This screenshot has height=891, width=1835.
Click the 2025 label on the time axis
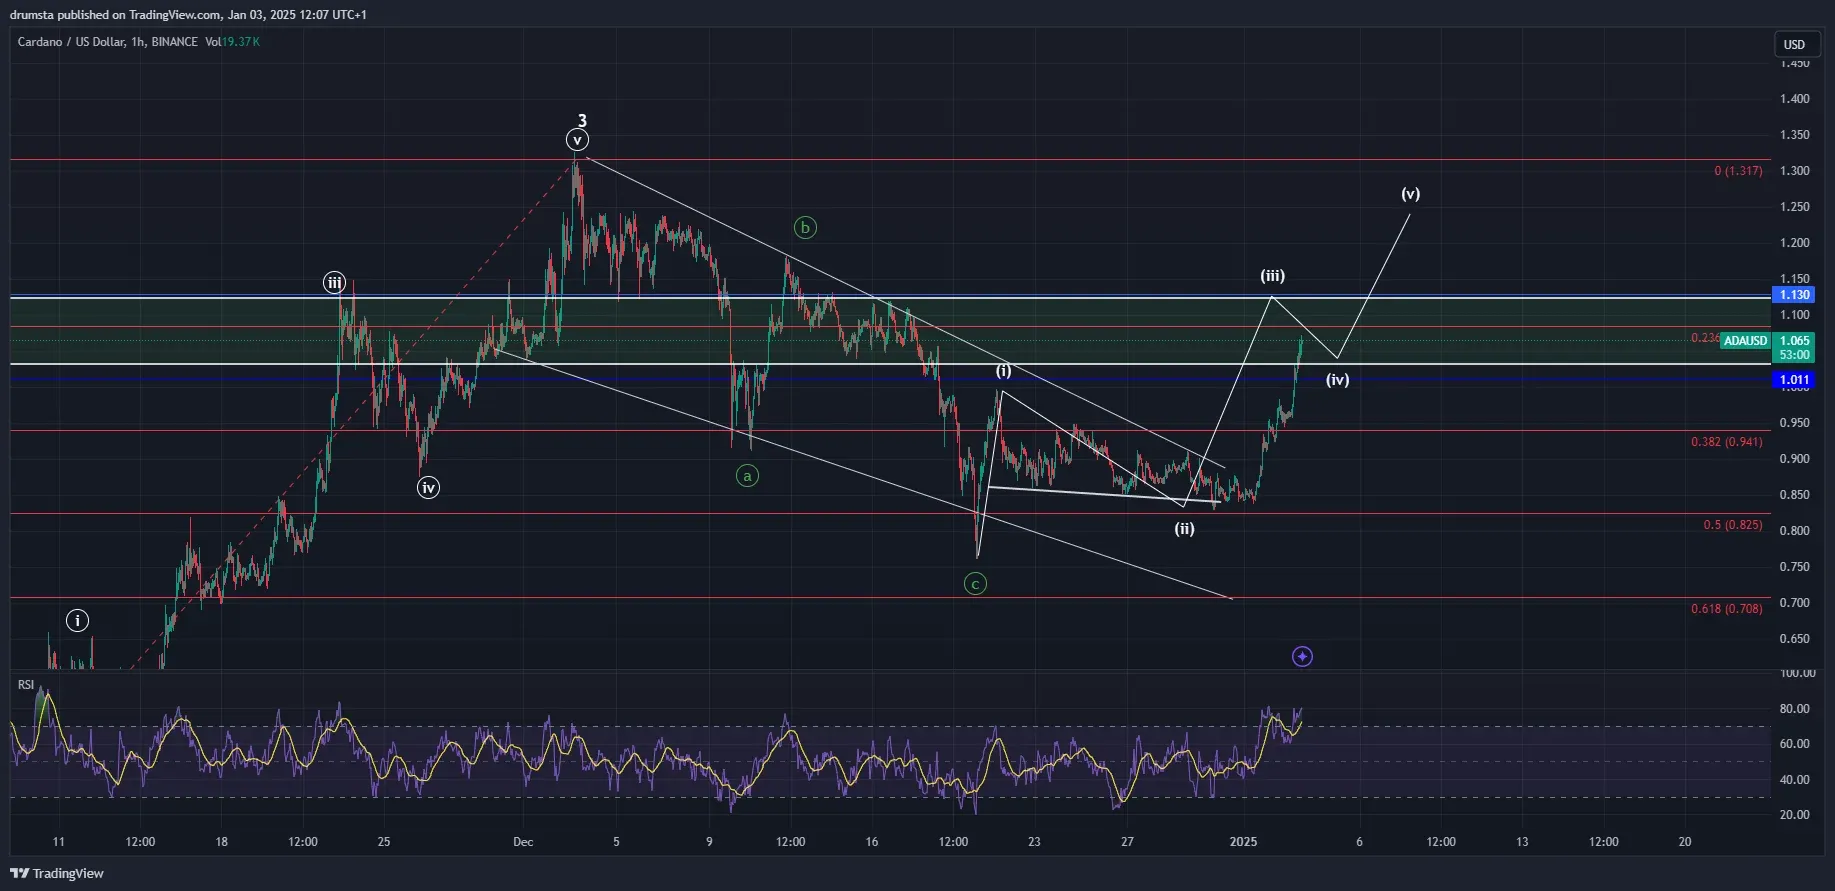coord(1243,842)
